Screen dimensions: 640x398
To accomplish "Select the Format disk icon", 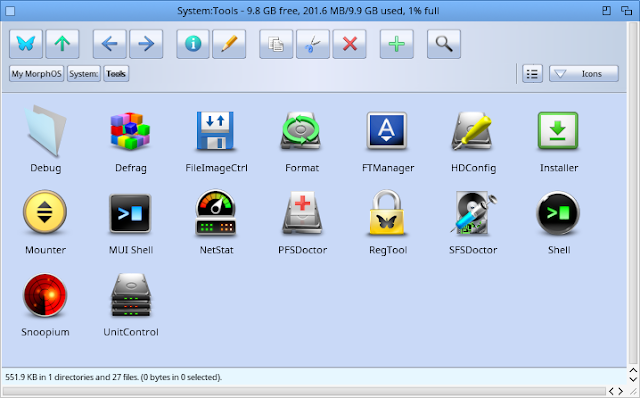I will point(301,131).
